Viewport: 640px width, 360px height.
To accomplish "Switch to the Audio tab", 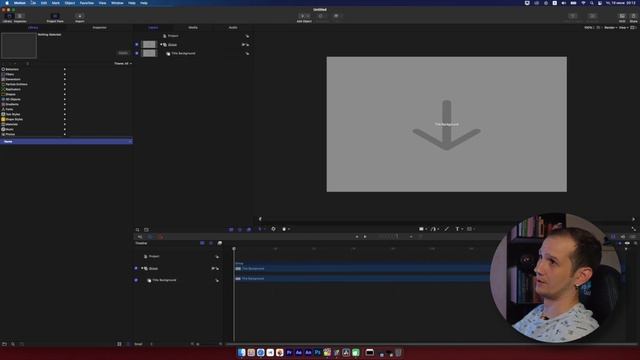I will (x=233, y=28).
